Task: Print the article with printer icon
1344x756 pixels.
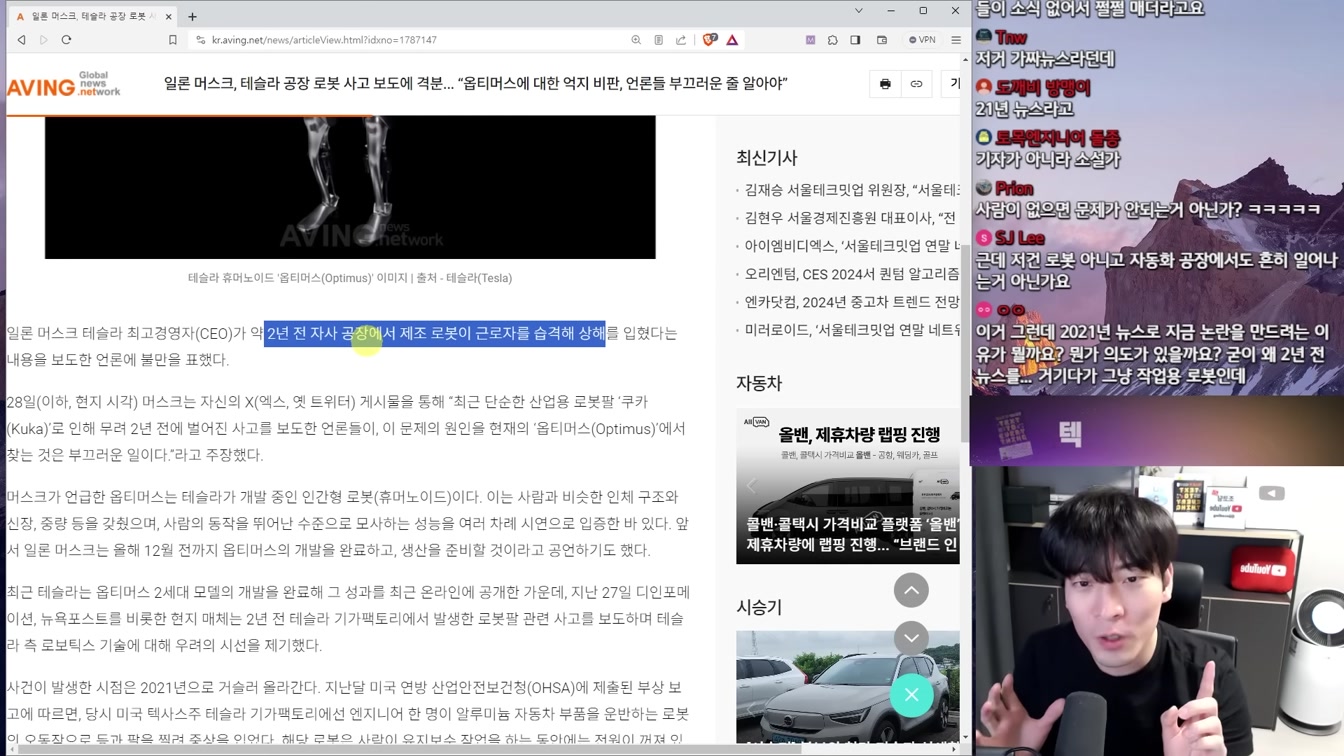Action: click(x=885, y=84)
